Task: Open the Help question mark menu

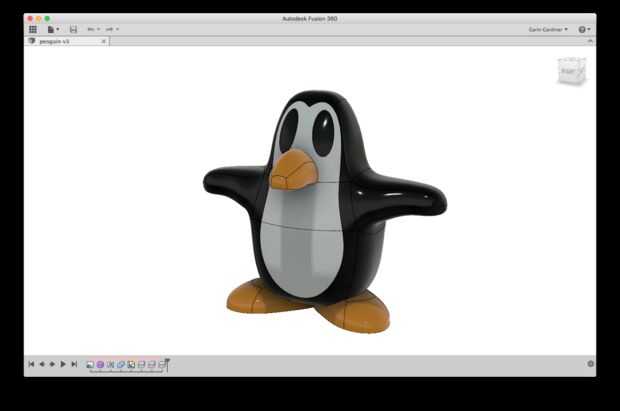Action: tap(584, 29)
